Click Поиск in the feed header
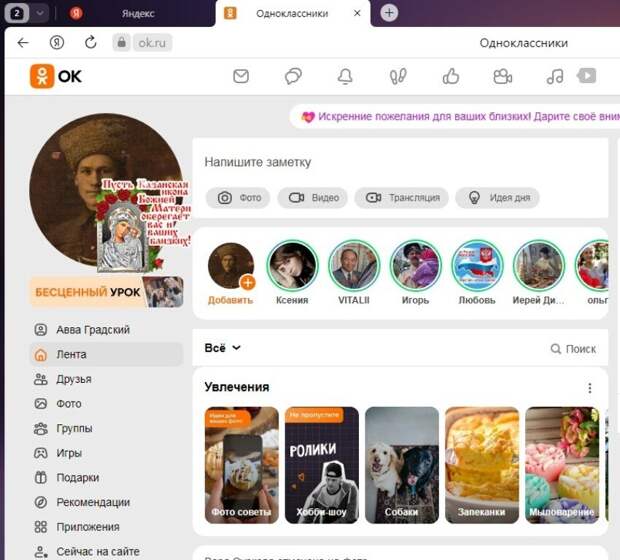 573,349
